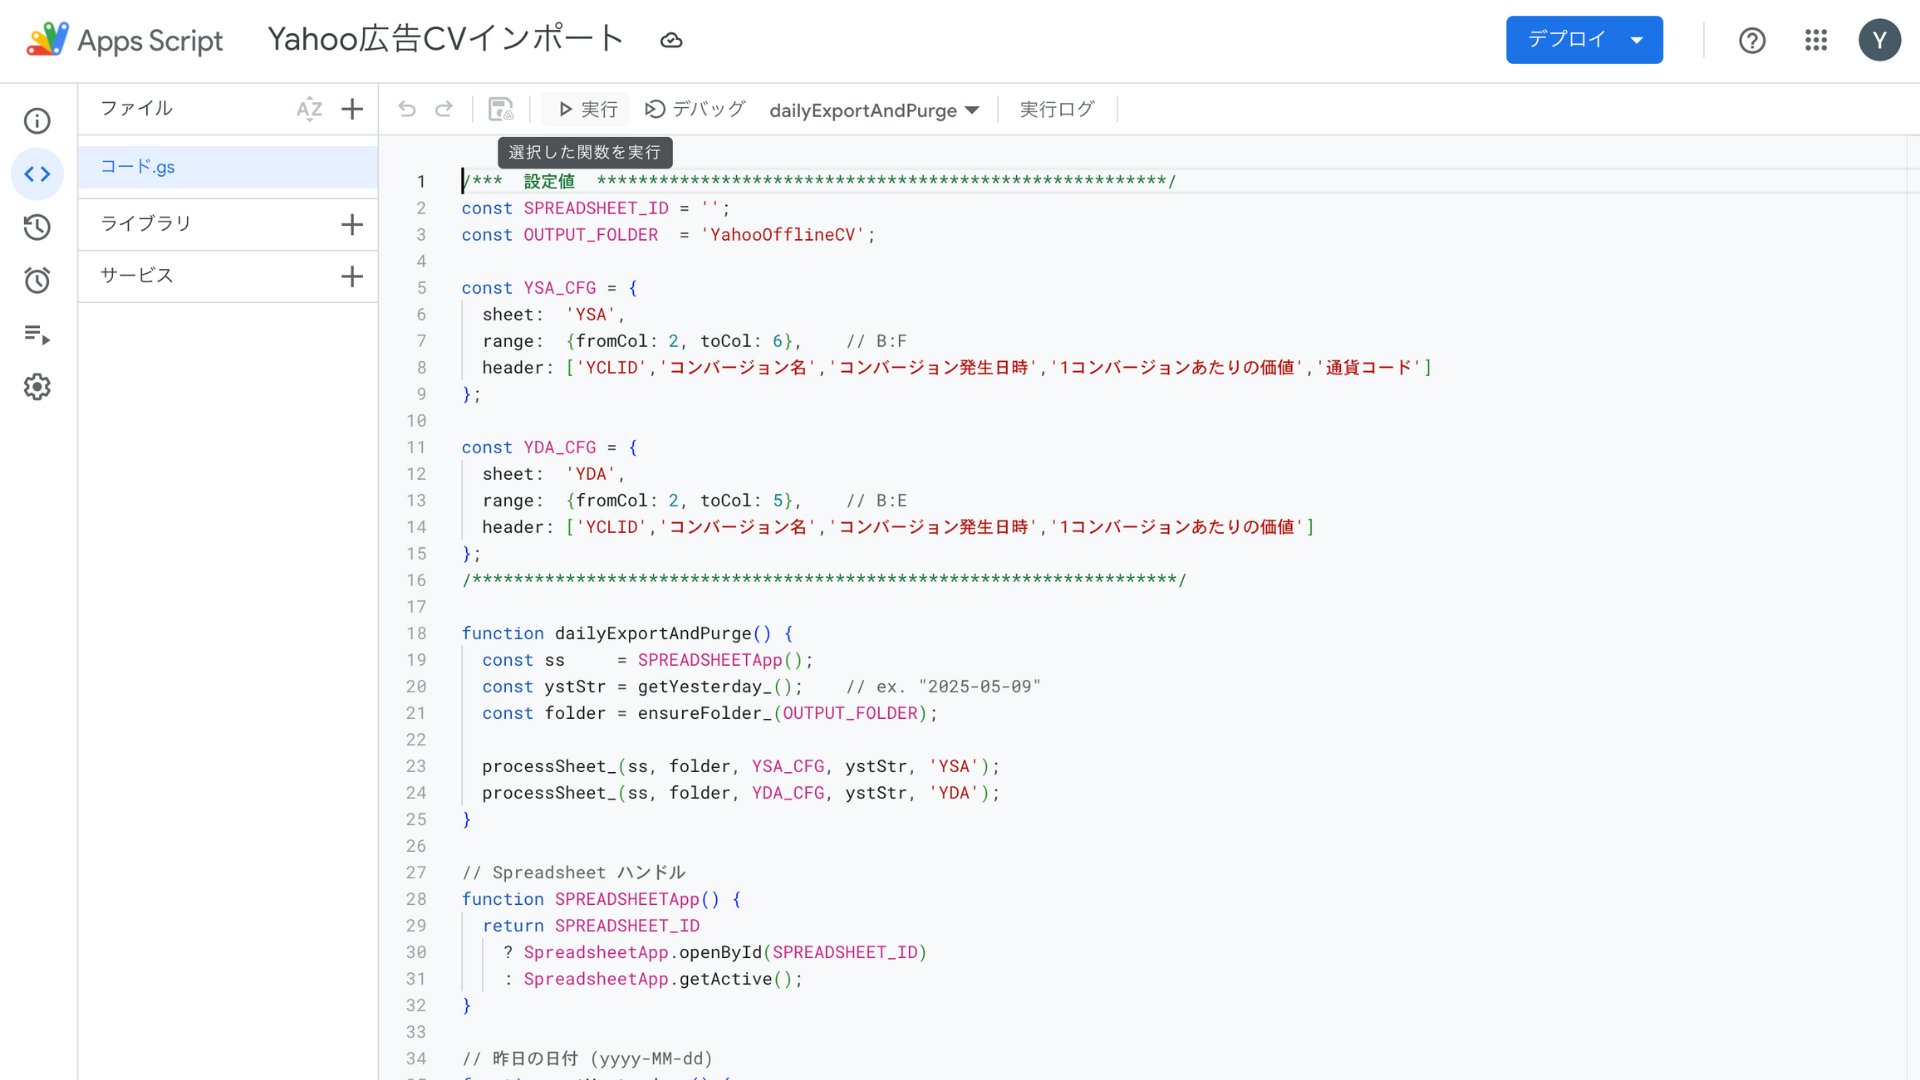Click processSheet_ on the 'YSA' line
The image size is (1920, 1080).
coord(549,767)
